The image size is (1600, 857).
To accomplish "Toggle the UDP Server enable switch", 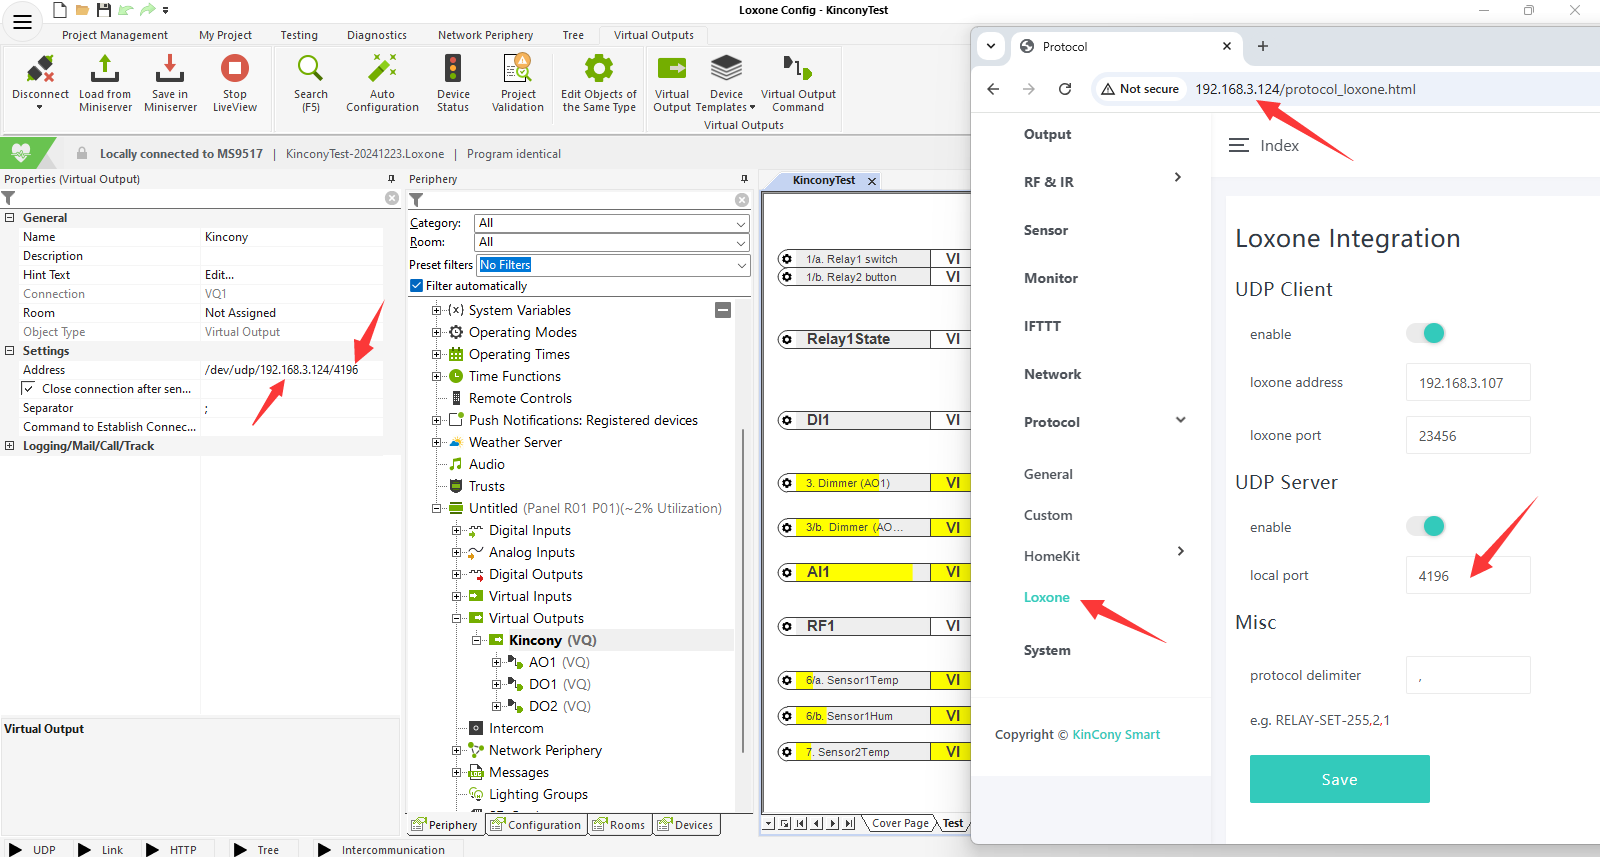I will pos(1426,526).
